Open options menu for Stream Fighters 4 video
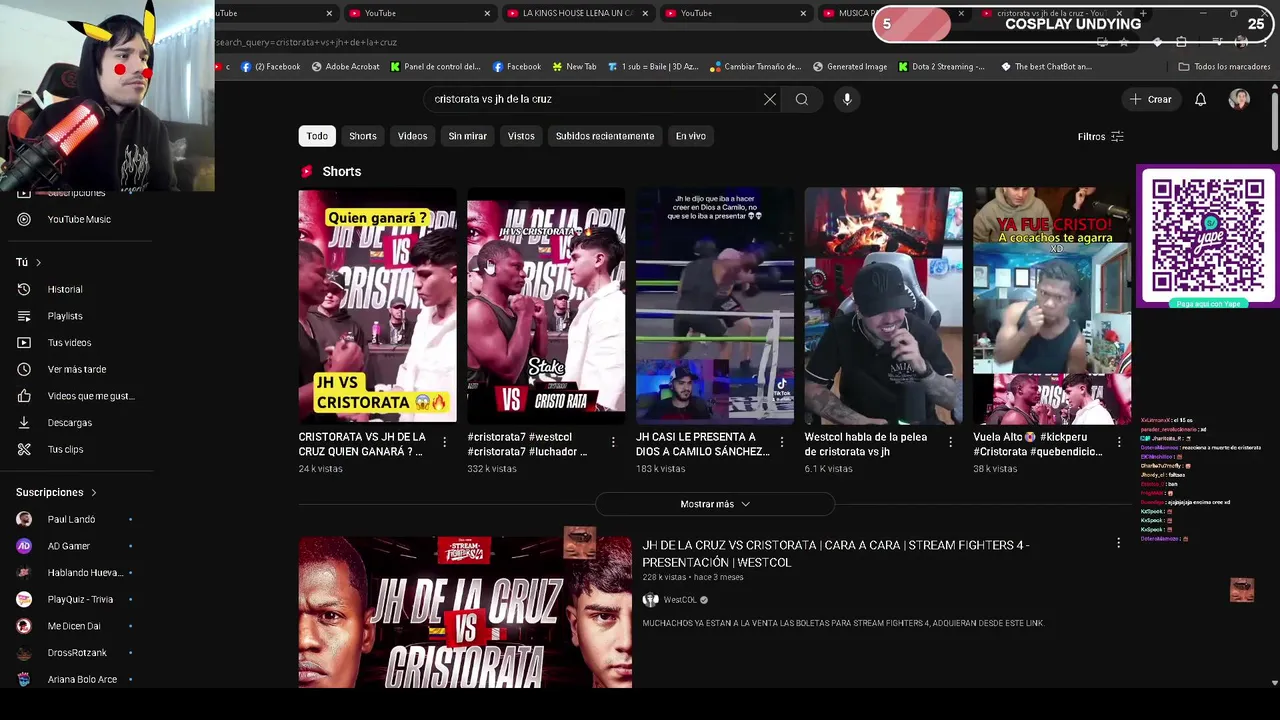Screen dimensions: 1280x720 [1118, 543]
